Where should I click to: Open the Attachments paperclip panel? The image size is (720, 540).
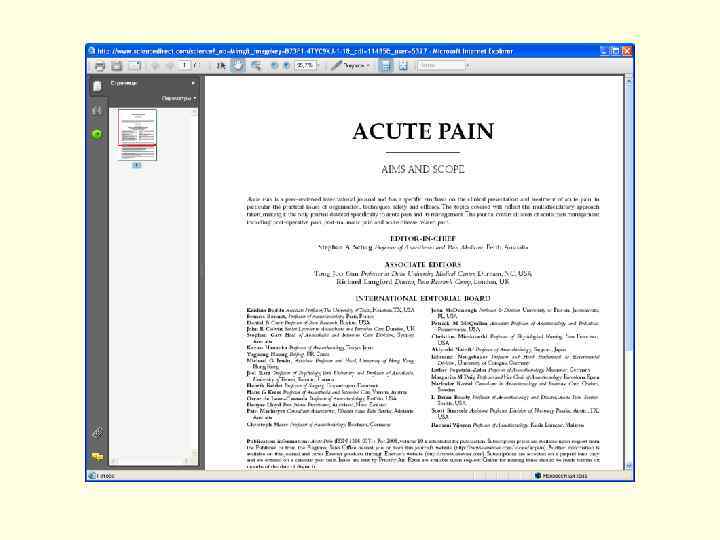click(x=97, y=433)
